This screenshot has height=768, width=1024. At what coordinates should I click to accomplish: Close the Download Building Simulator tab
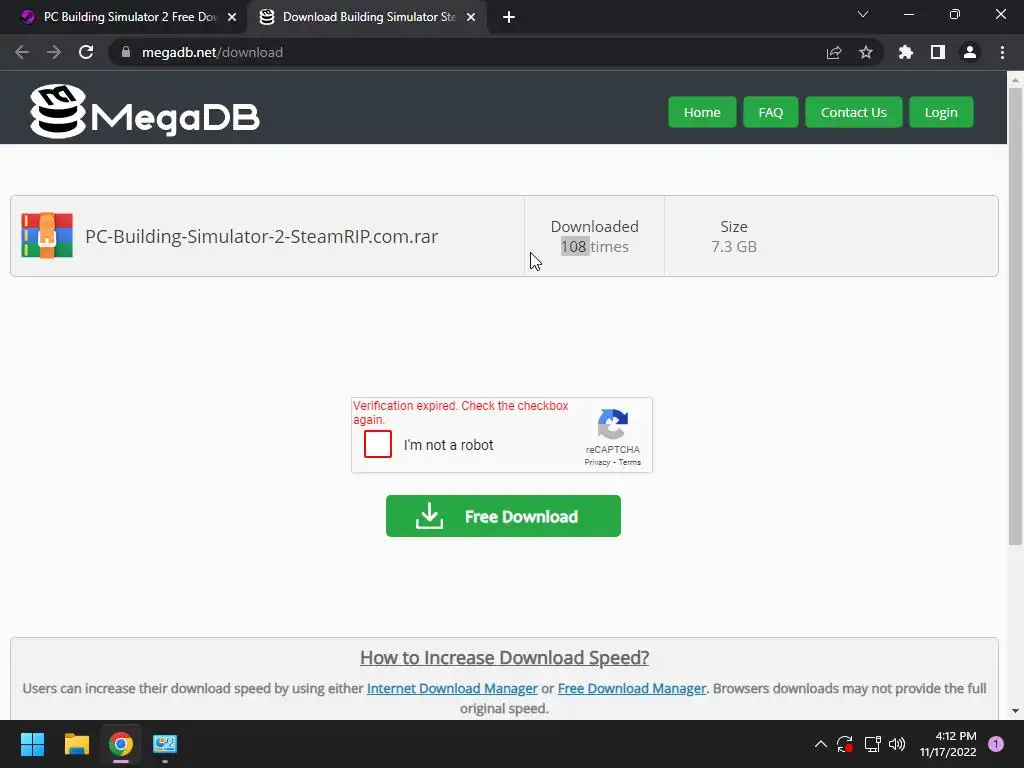471,17
